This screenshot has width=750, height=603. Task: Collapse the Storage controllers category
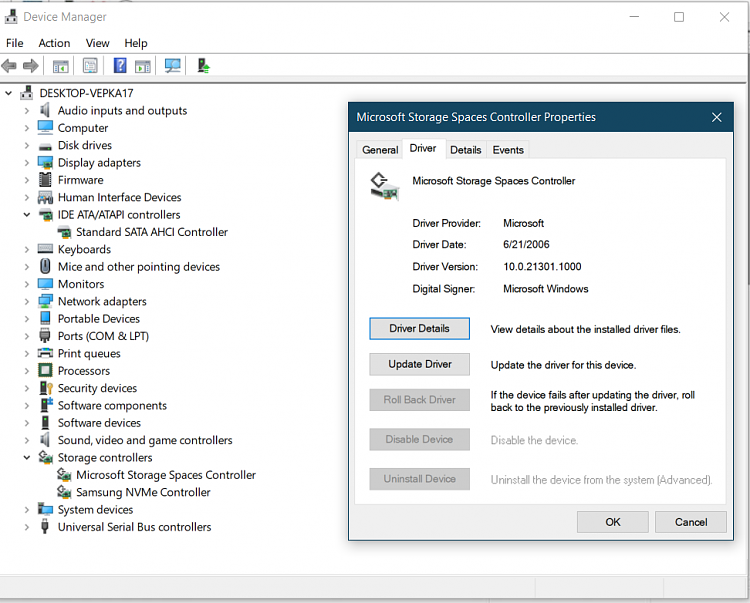27,458
